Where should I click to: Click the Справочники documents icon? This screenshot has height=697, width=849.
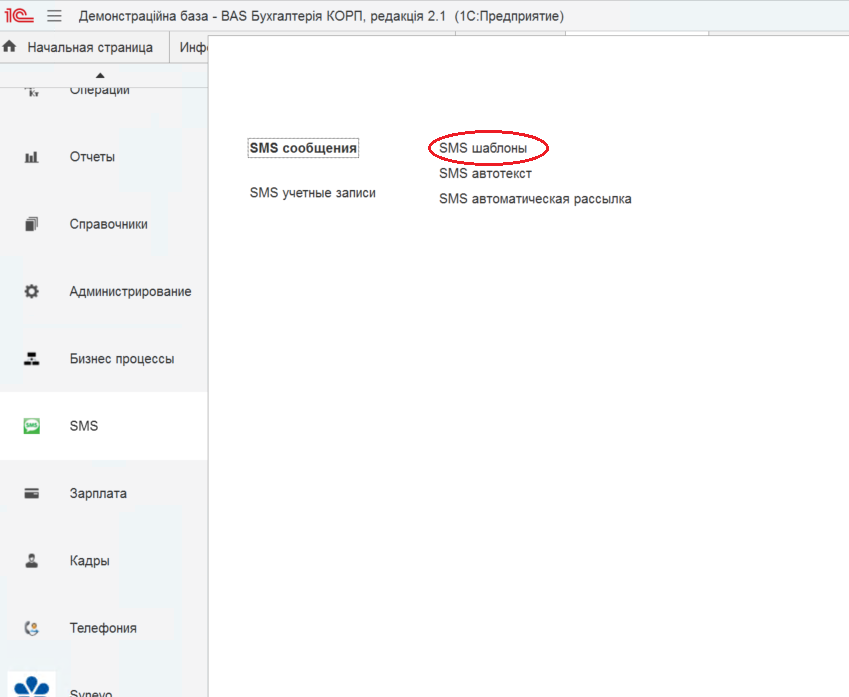point(31,224)
